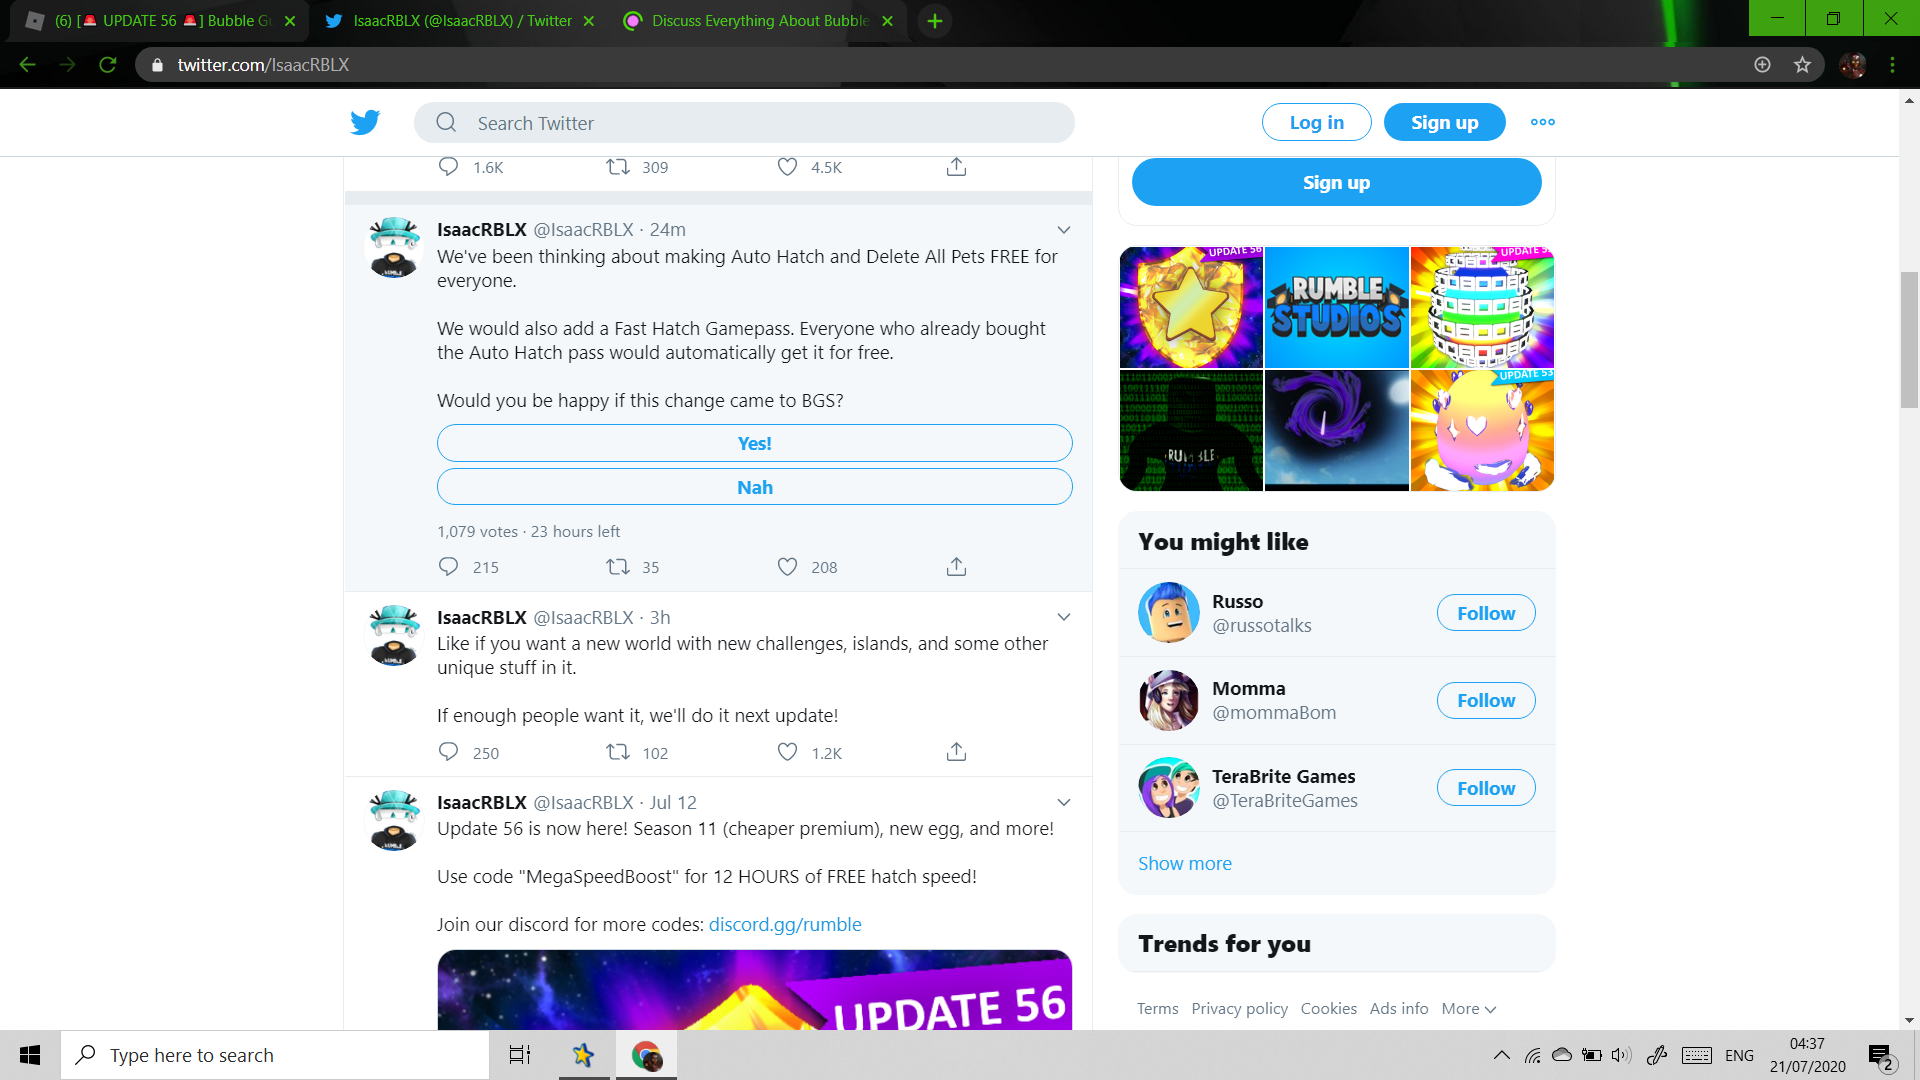Click the Rumble Studios thumbnail image
1920x1080 pixels.
(x=1336, y=306)
